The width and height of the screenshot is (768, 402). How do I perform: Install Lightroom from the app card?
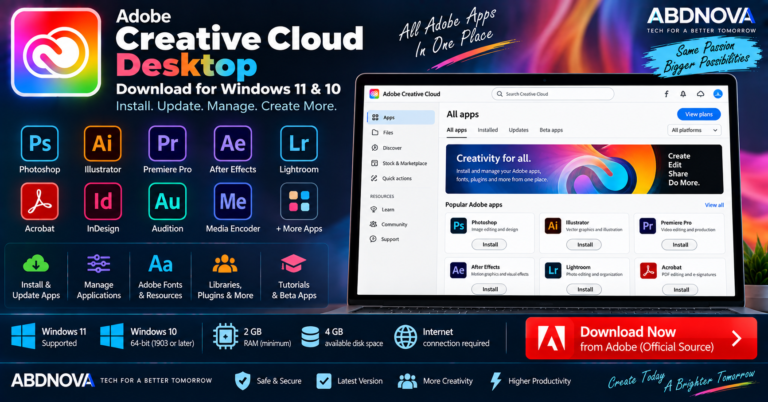[584, 289]
